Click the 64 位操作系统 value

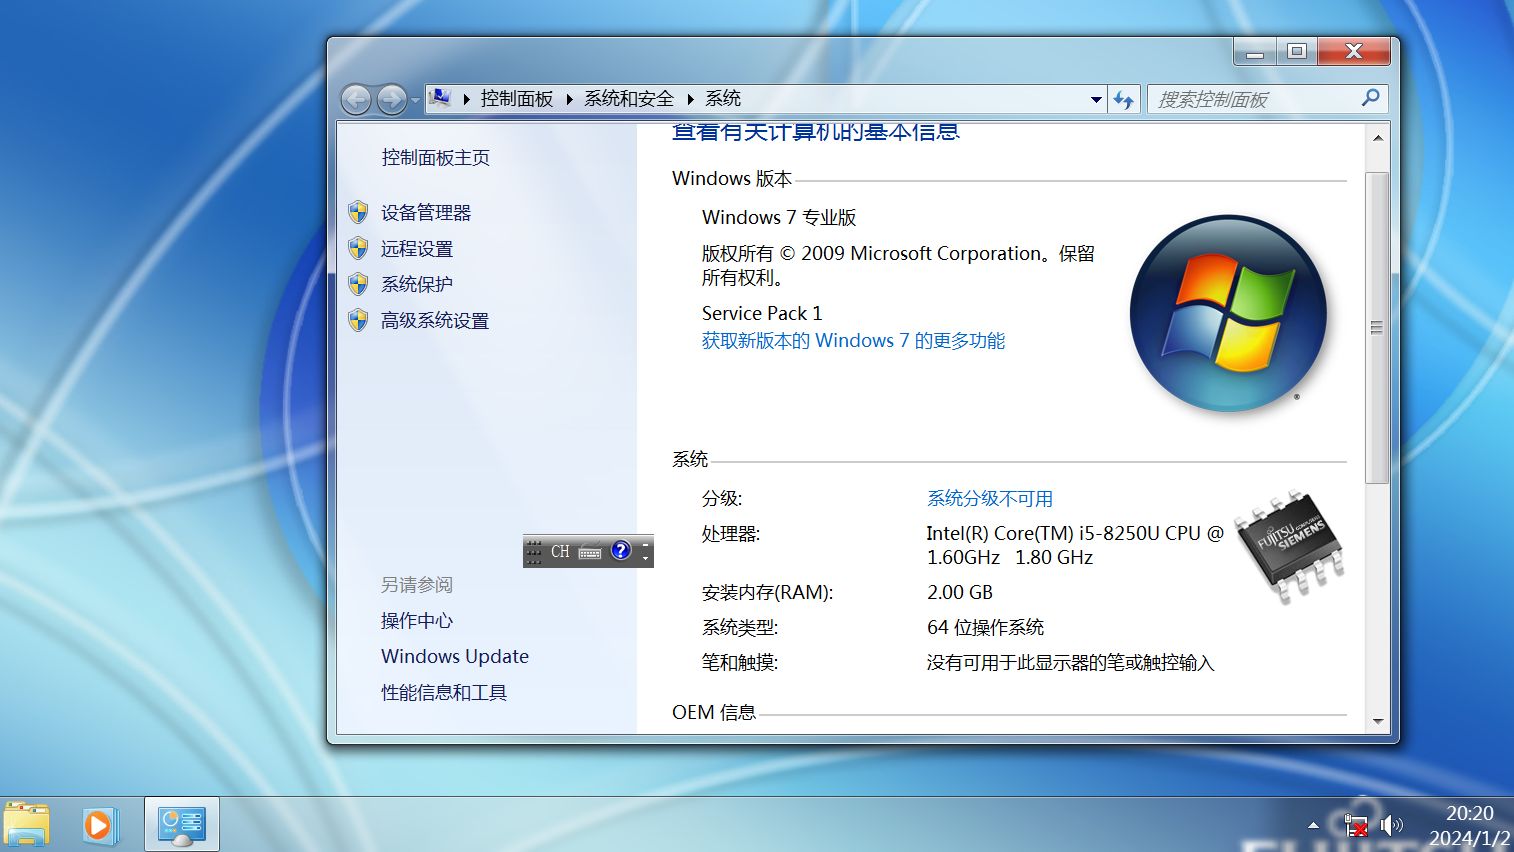[985, 627]
